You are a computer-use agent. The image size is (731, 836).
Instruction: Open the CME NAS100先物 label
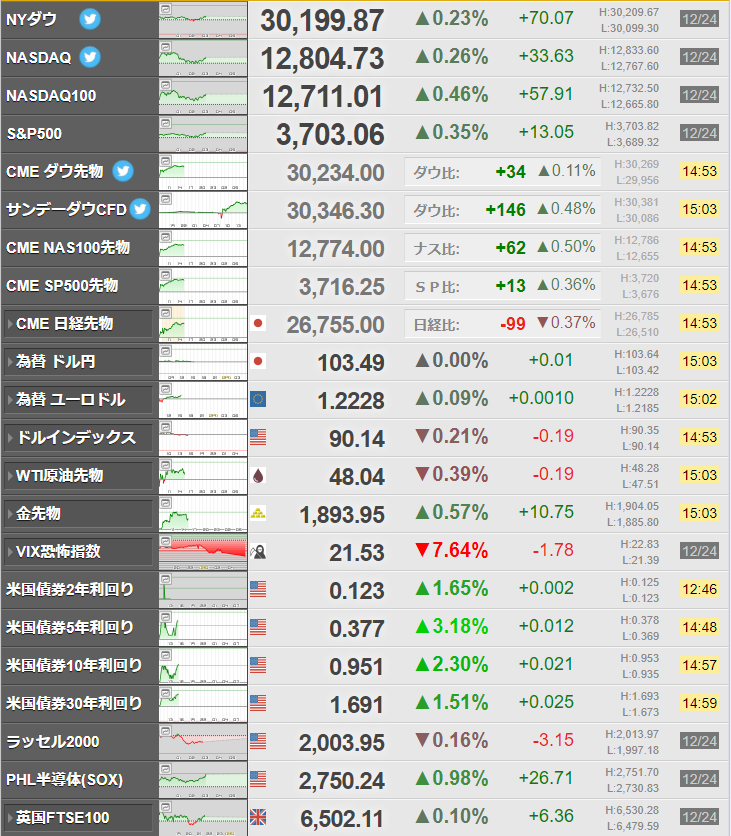click(68, 247)
